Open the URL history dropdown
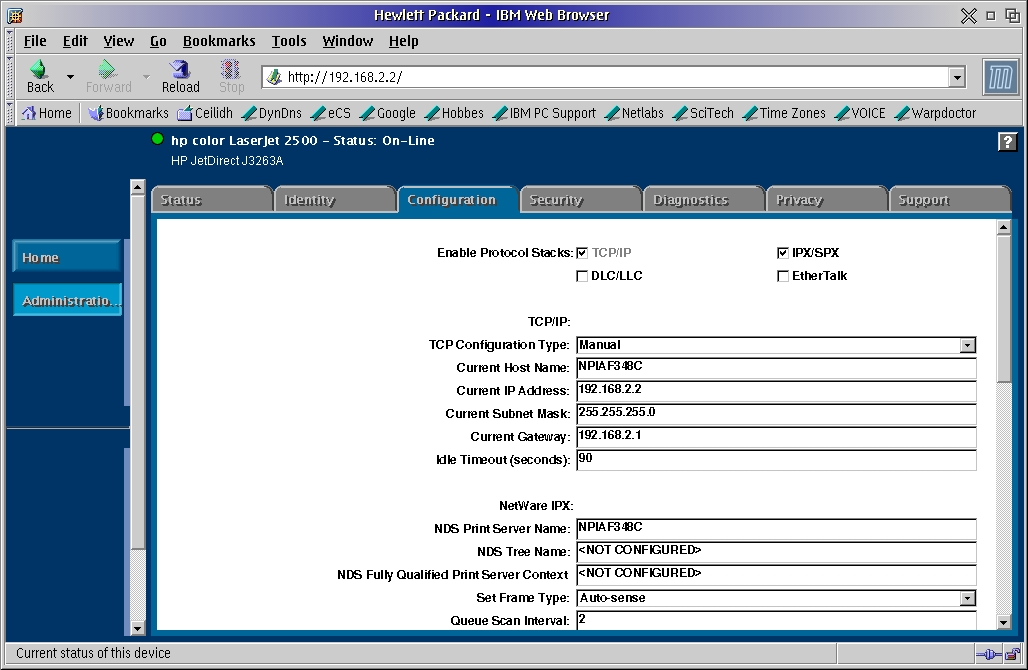The width and height of the screenshot is (1028, 670). tap(957, 77)
